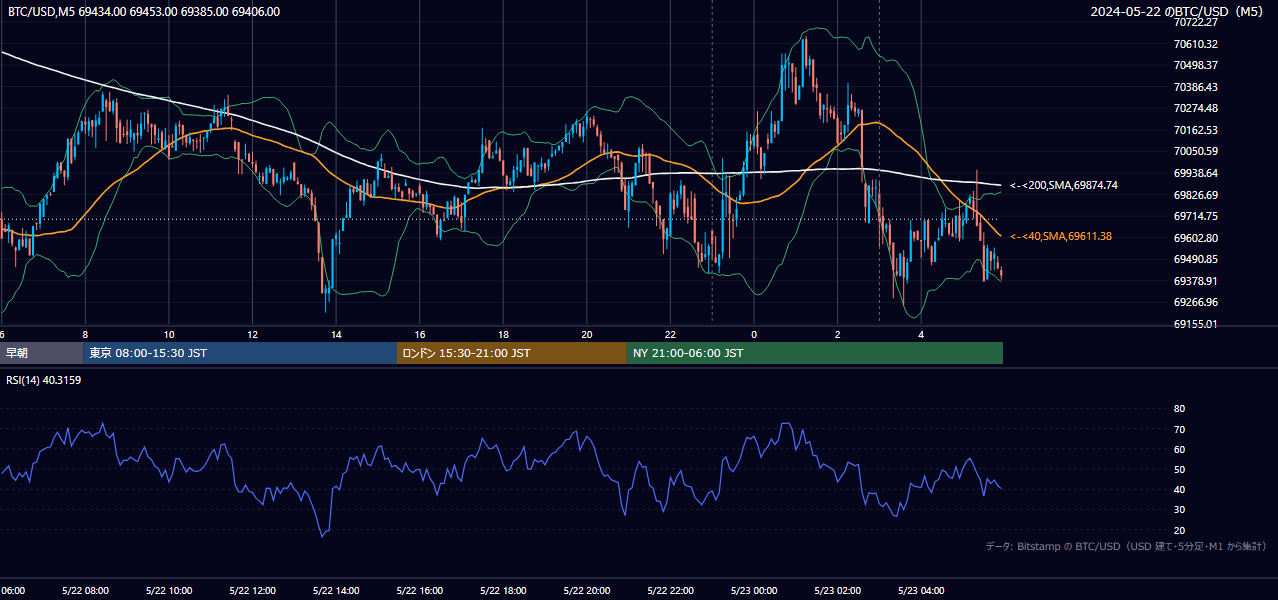This screenshot has height=600, width=1278.
Task: Click RSI scale level 40
Action: click(1179, 489)
